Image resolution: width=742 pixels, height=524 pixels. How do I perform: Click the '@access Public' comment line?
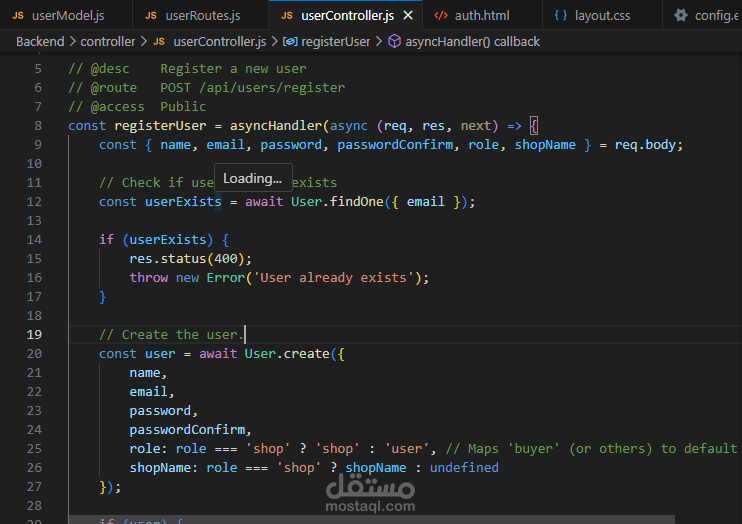click(x=137, y=107)
